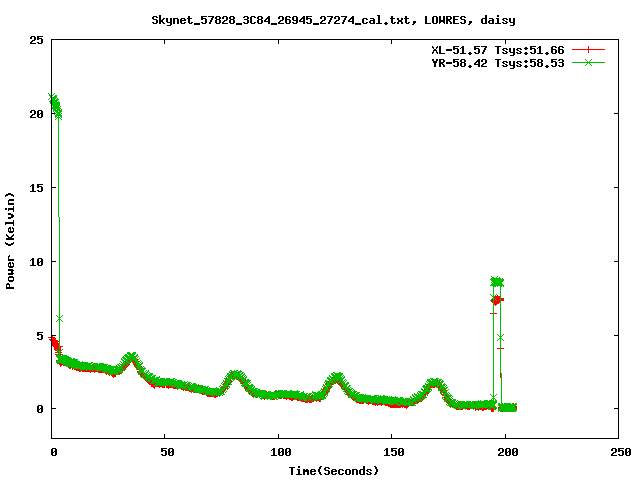Viewport: 640px width, 480px height.
Task: Click the green data peak near 20 Kelvin
Action: coord(55,105)
